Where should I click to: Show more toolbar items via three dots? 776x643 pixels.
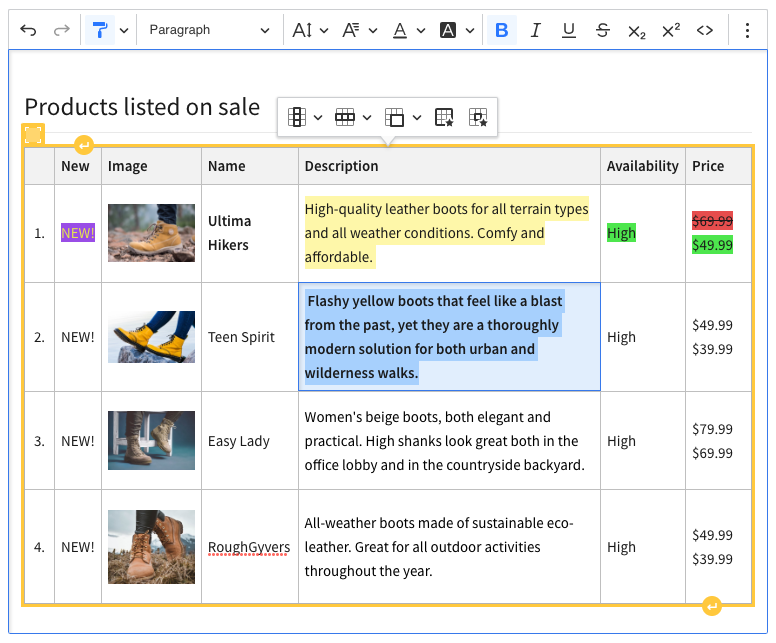coord(747,30)
